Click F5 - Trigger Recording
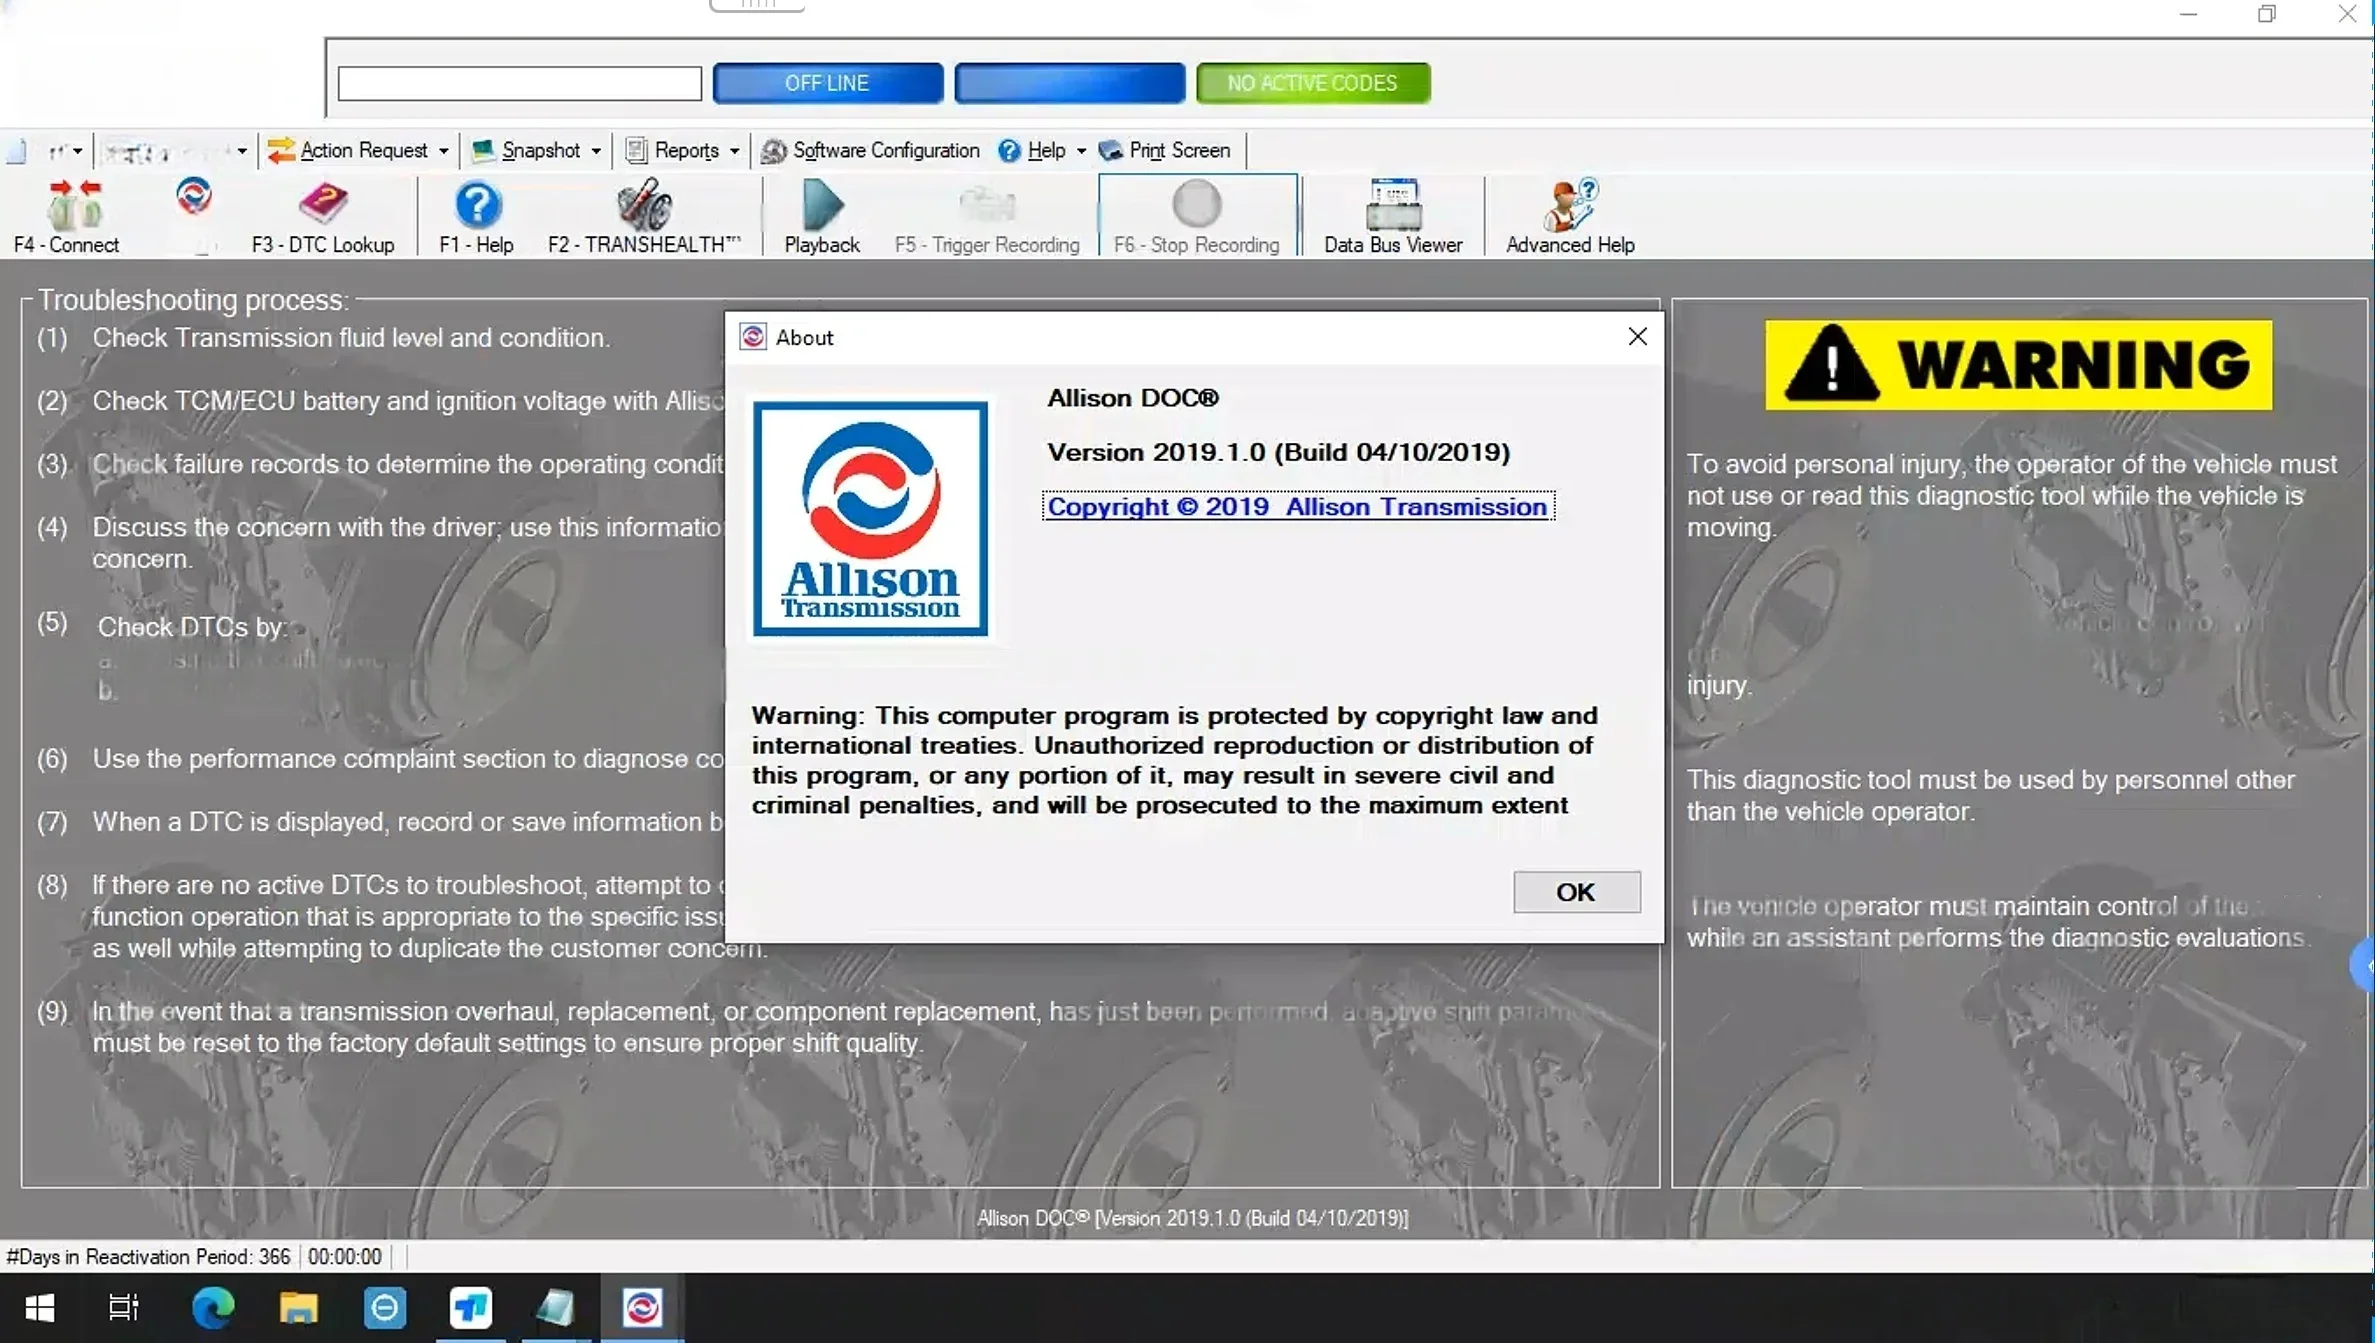 coord(987,216)
